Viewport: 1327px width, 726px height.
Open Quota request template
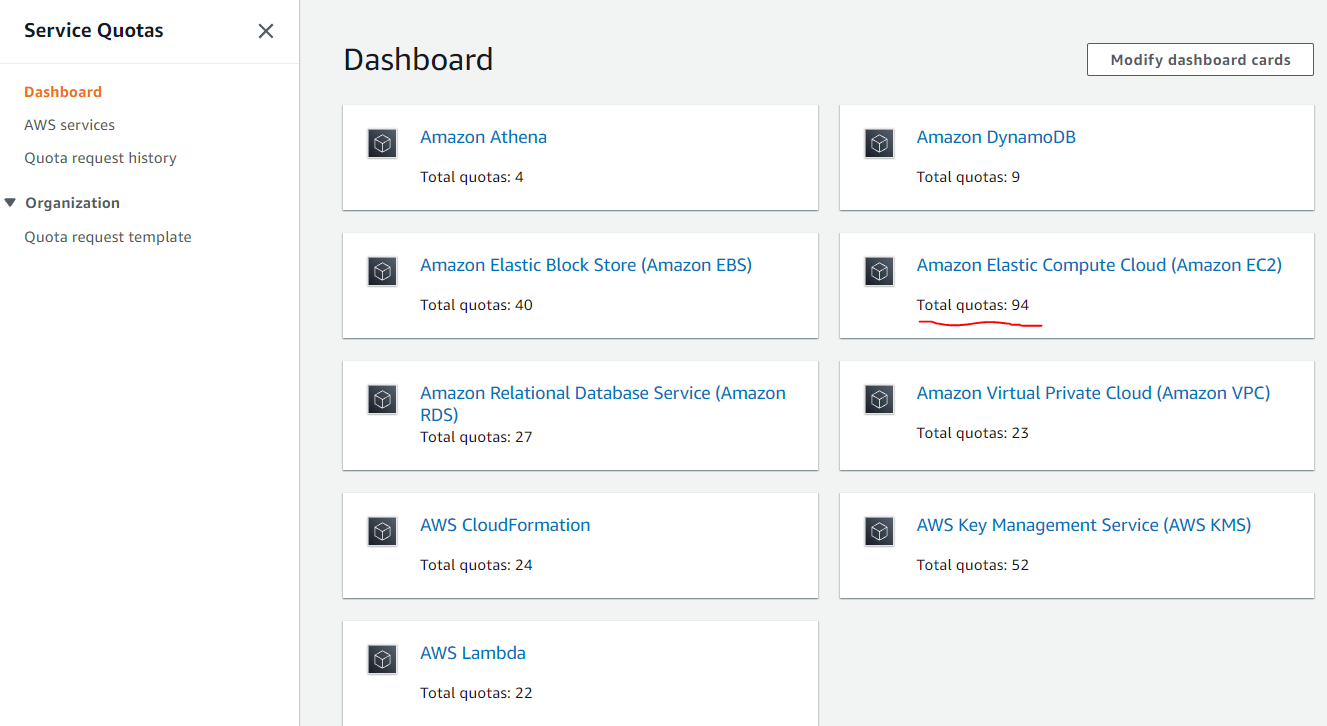coord(108,237)
